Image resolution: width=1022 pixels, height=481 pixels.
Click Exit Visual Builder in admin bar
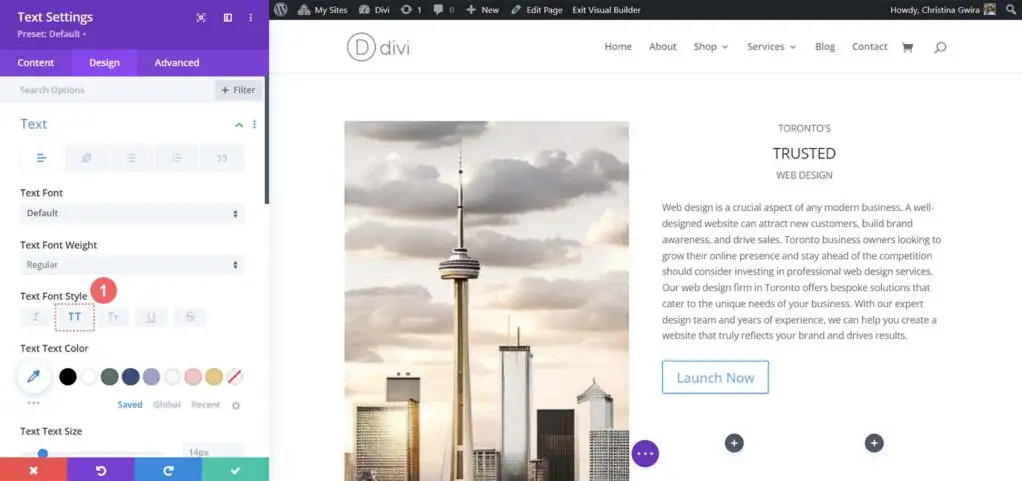(606, 10)
